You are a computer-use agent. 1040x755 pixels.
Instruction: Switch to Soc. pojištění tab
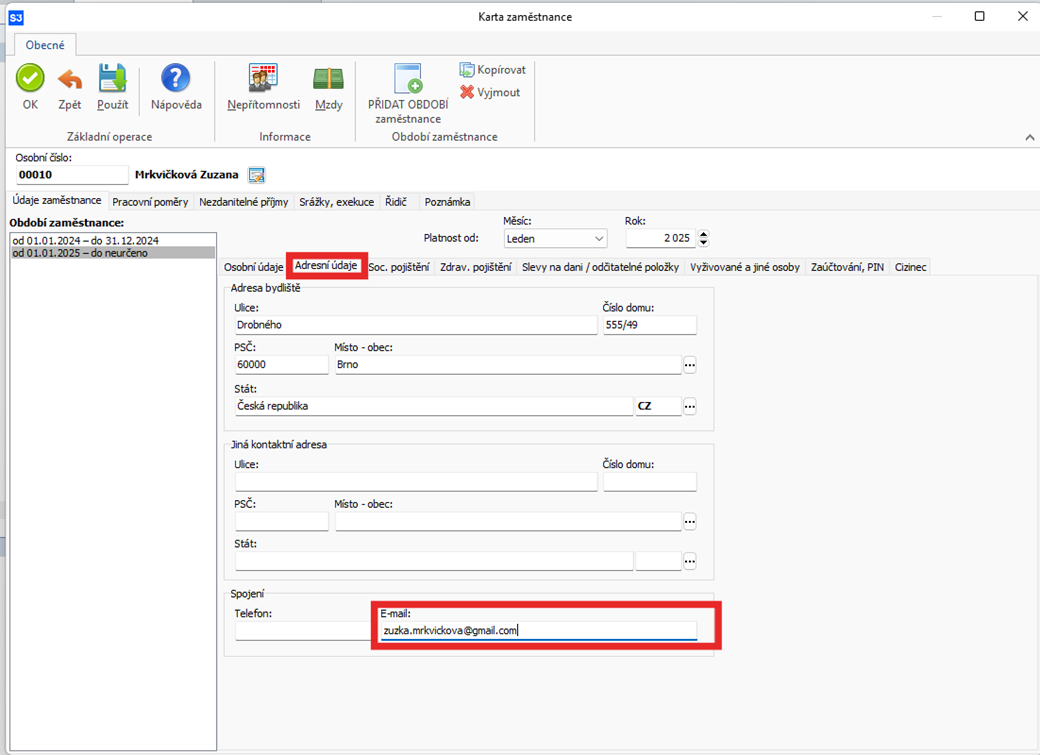point(399,267)
